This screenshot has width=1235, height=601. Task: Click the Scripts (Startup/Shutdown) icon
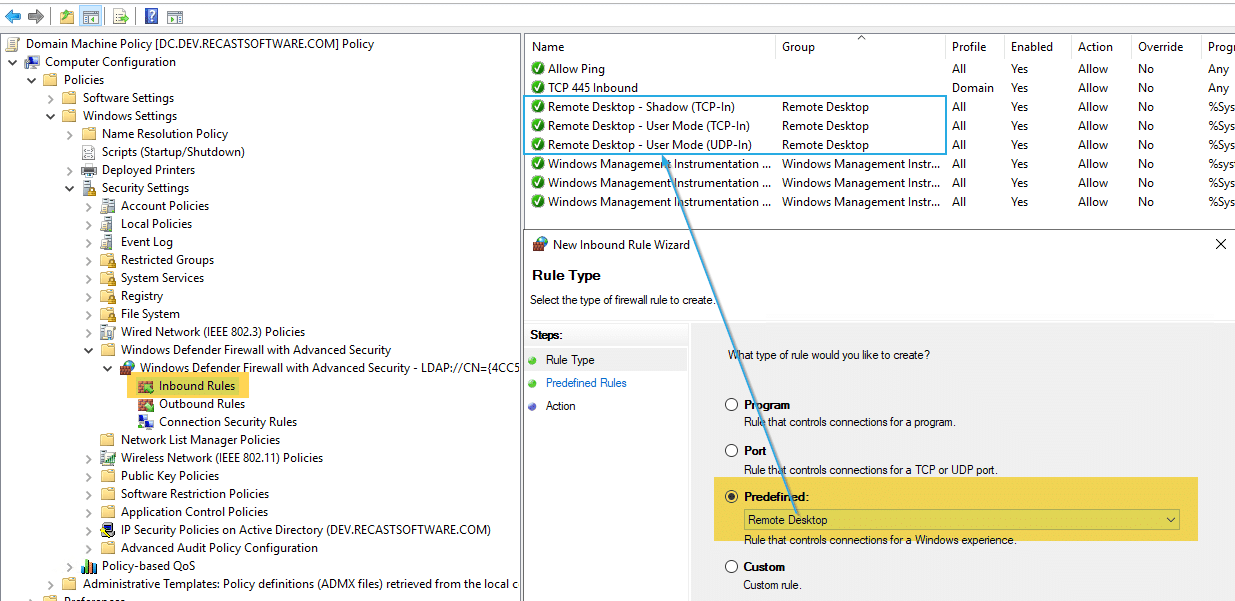(89, 152)
